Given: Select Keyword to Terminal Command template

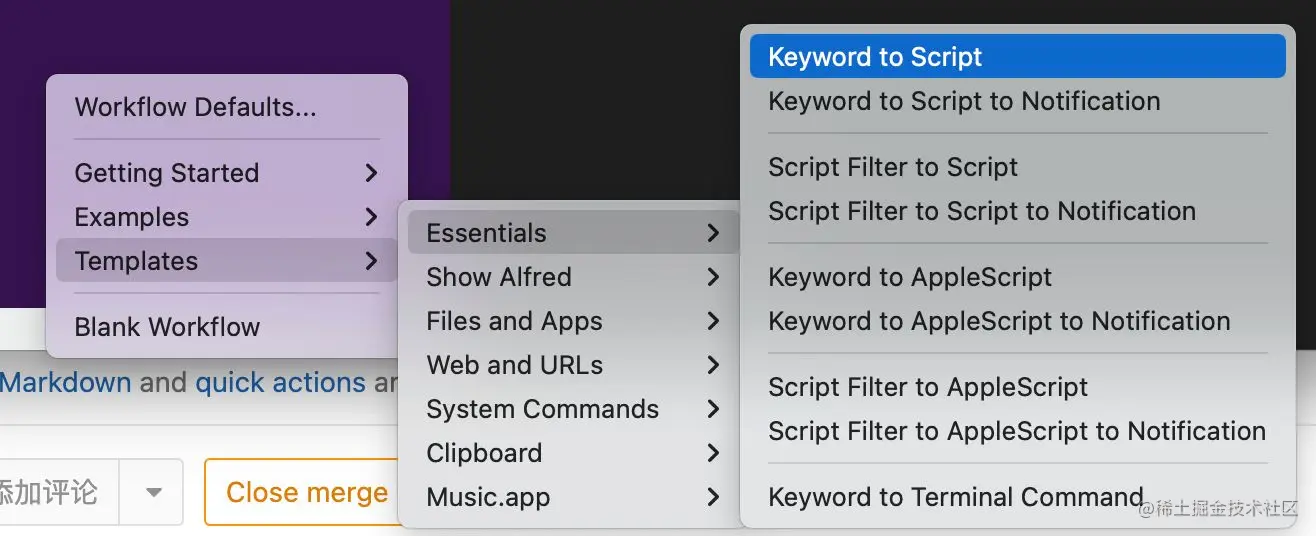Looking at the screenshot, I should pos(955,497).
